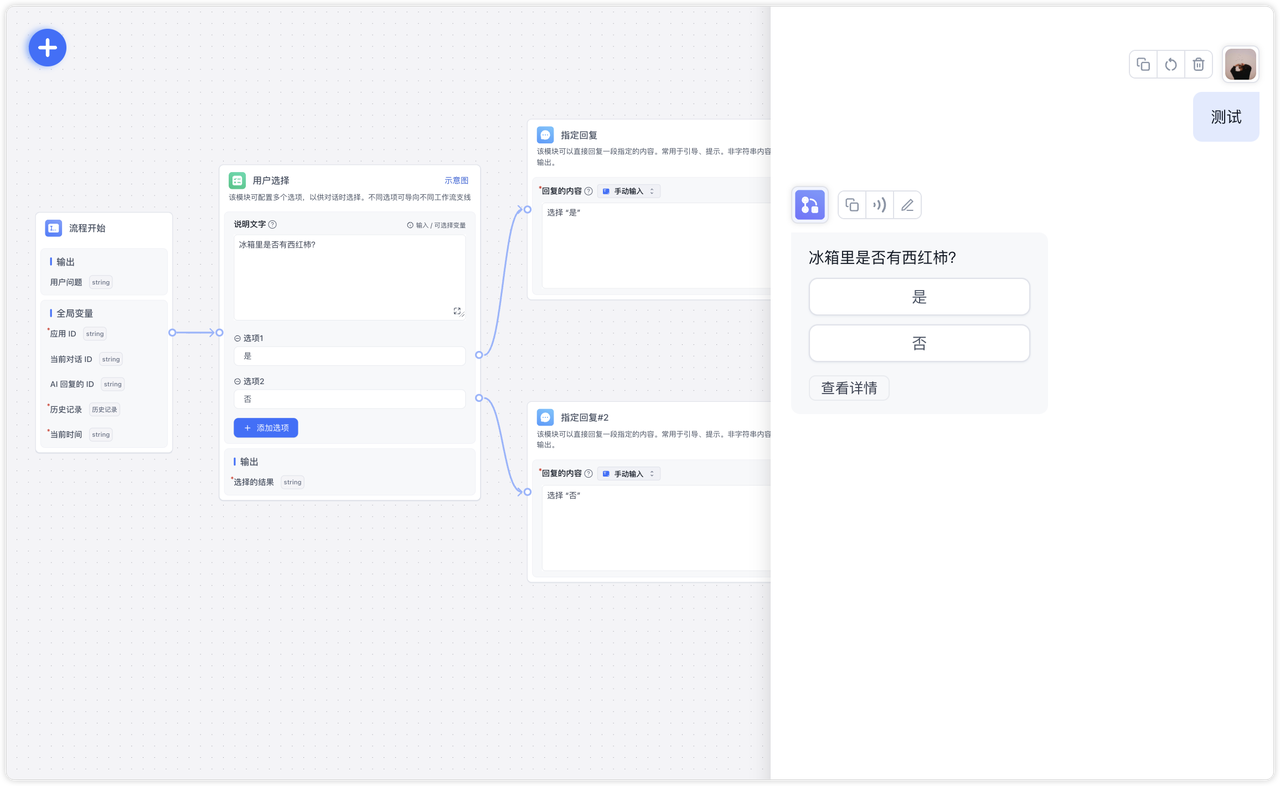Remove 选项1 using its minus icon
The width and height of the screenshot is (1280, 786).
(x=238, y=338)
